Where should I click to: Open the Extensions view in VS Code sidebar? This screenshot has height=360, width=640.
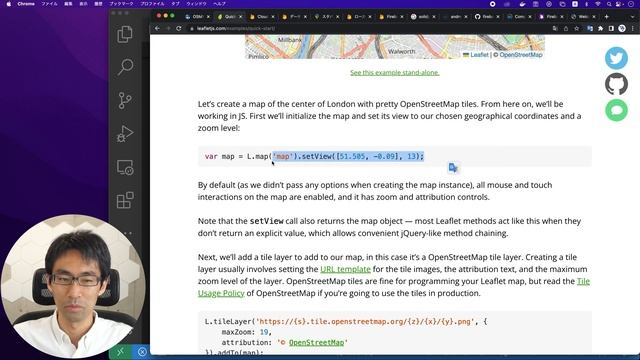[x=125, y=200]
